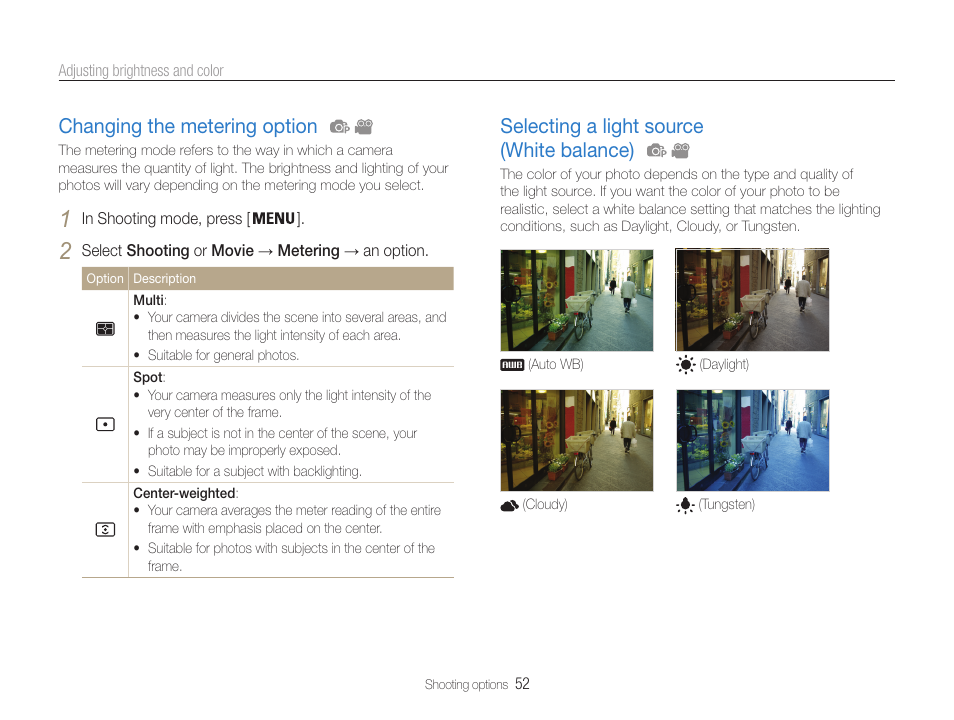Click the Cloudy cloud icon
This screenshot has height=720, width=954.
tap(510, 505)
